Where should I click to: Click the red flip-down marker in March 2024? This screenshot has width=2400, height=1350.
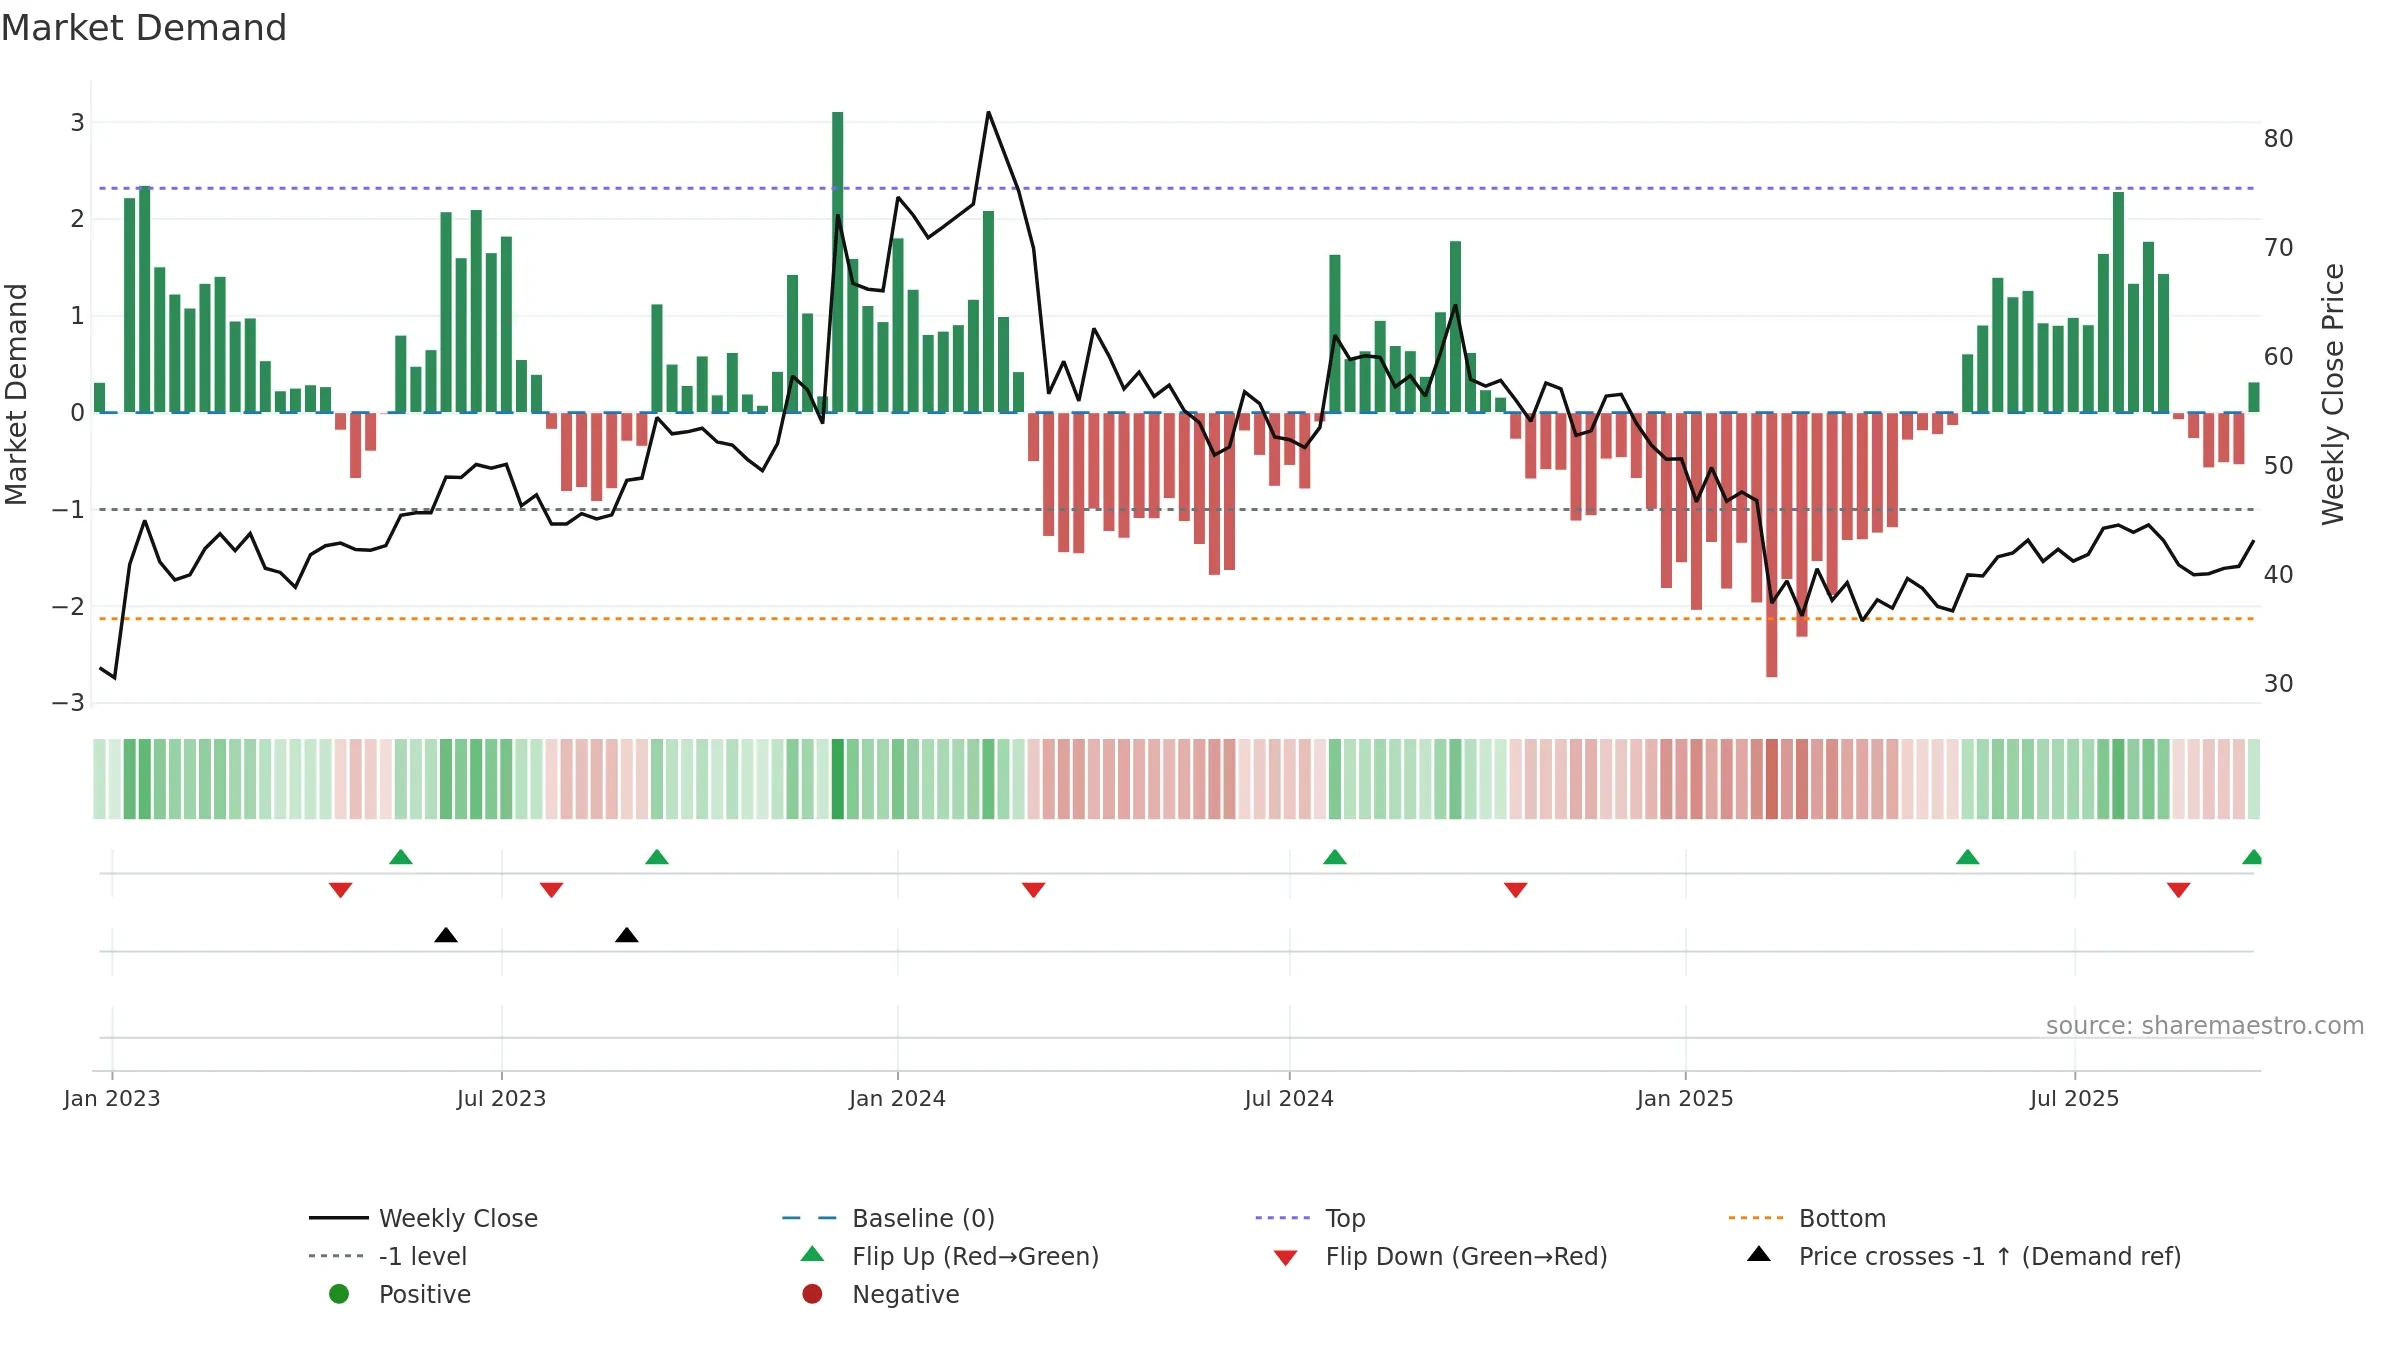click(1034, 890)
